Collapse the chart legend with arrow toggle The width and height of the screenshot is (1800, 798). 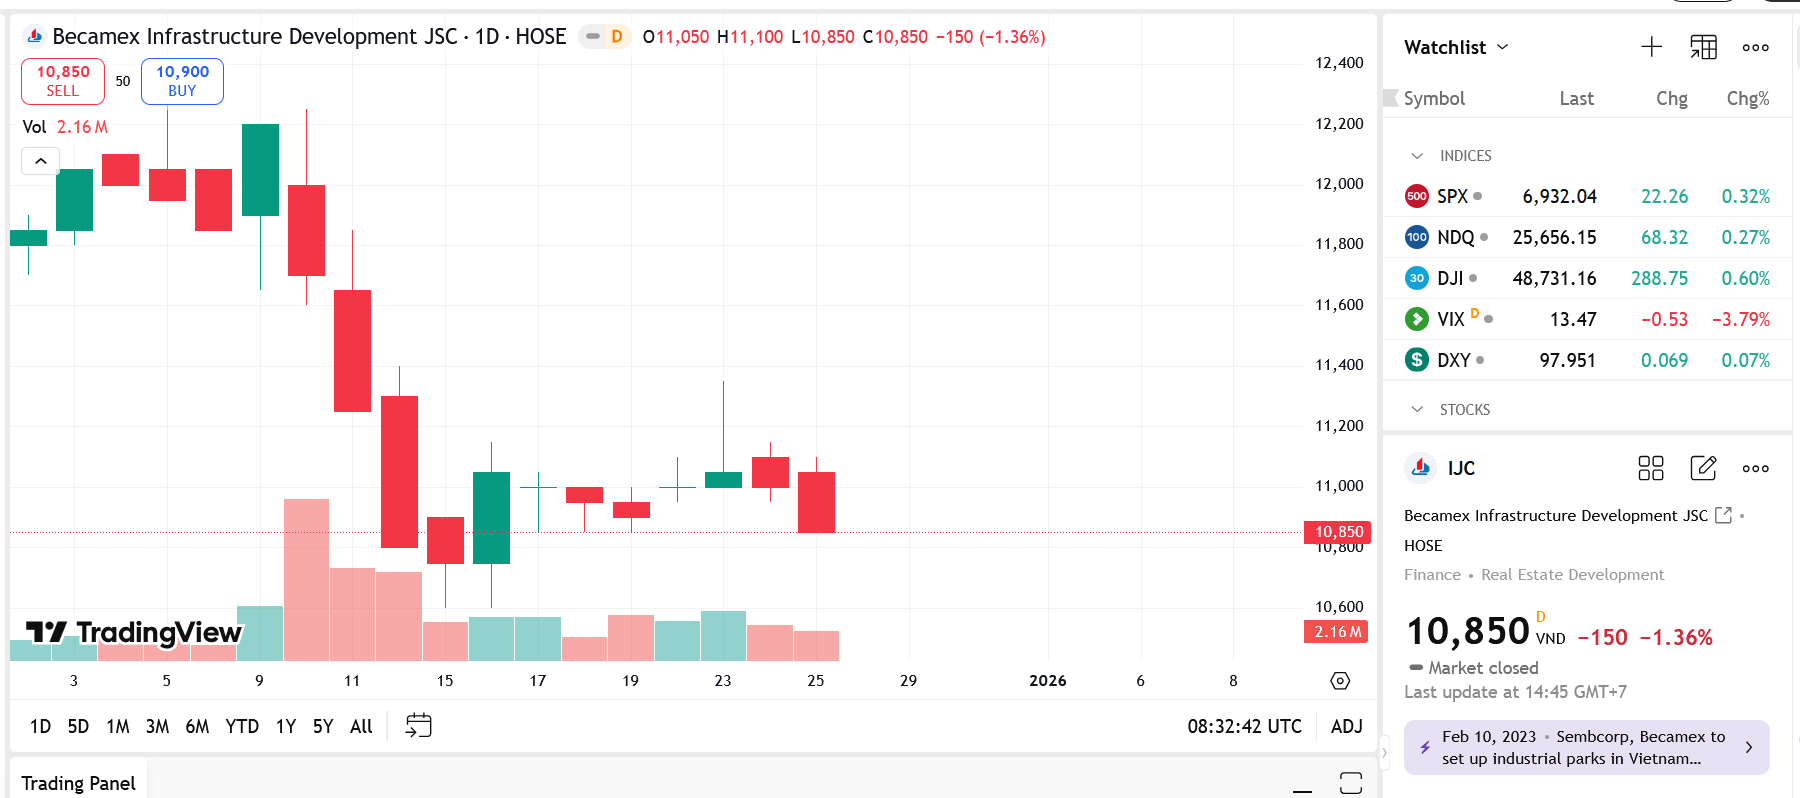coord(41,161)
